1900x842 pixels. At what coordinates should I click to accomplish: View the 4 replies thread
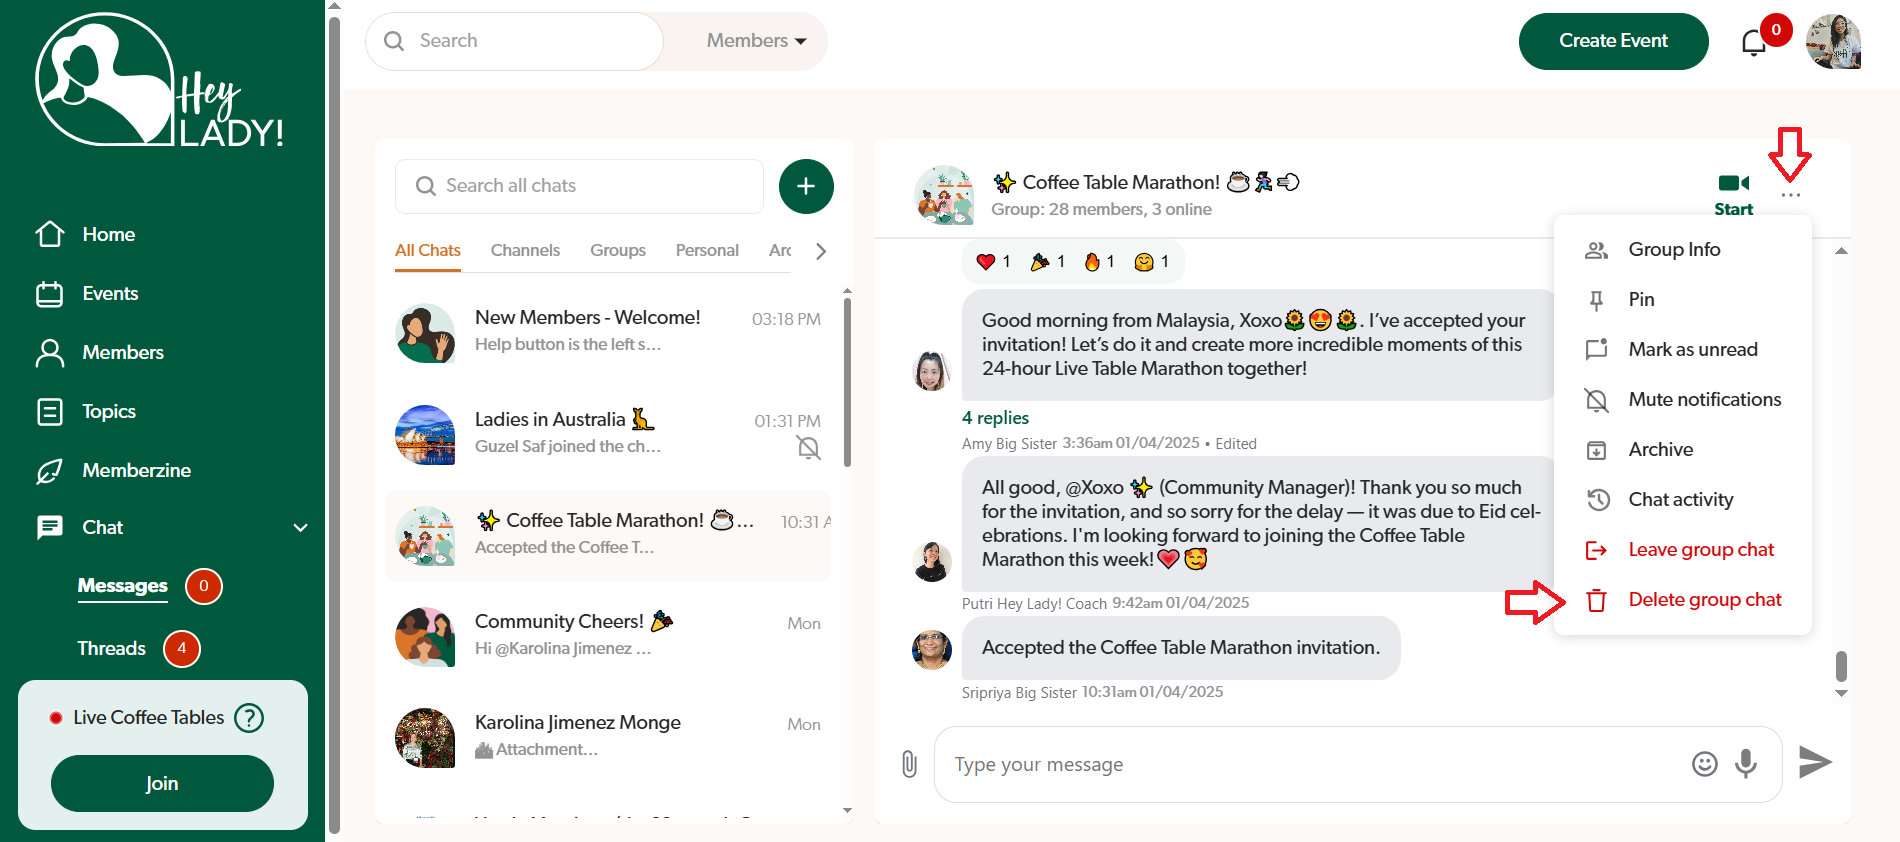point(995,418)
